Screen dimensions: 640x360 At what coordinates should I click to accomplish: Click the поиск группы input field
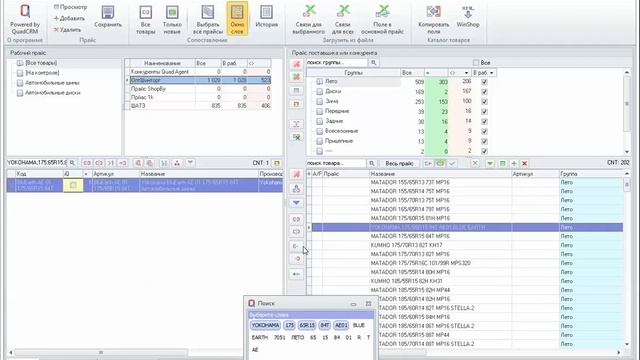pyautogui.click(x=337, y=62)
